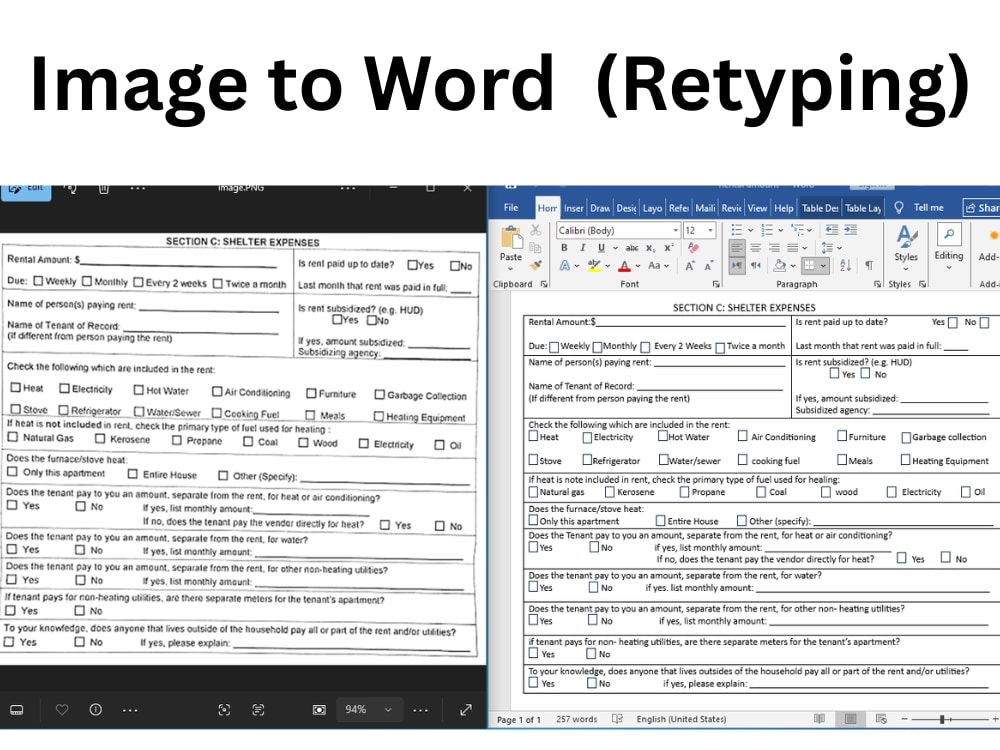
Task: Show paragraph marks with pilcrow icon
Action: tap(869, 265)
